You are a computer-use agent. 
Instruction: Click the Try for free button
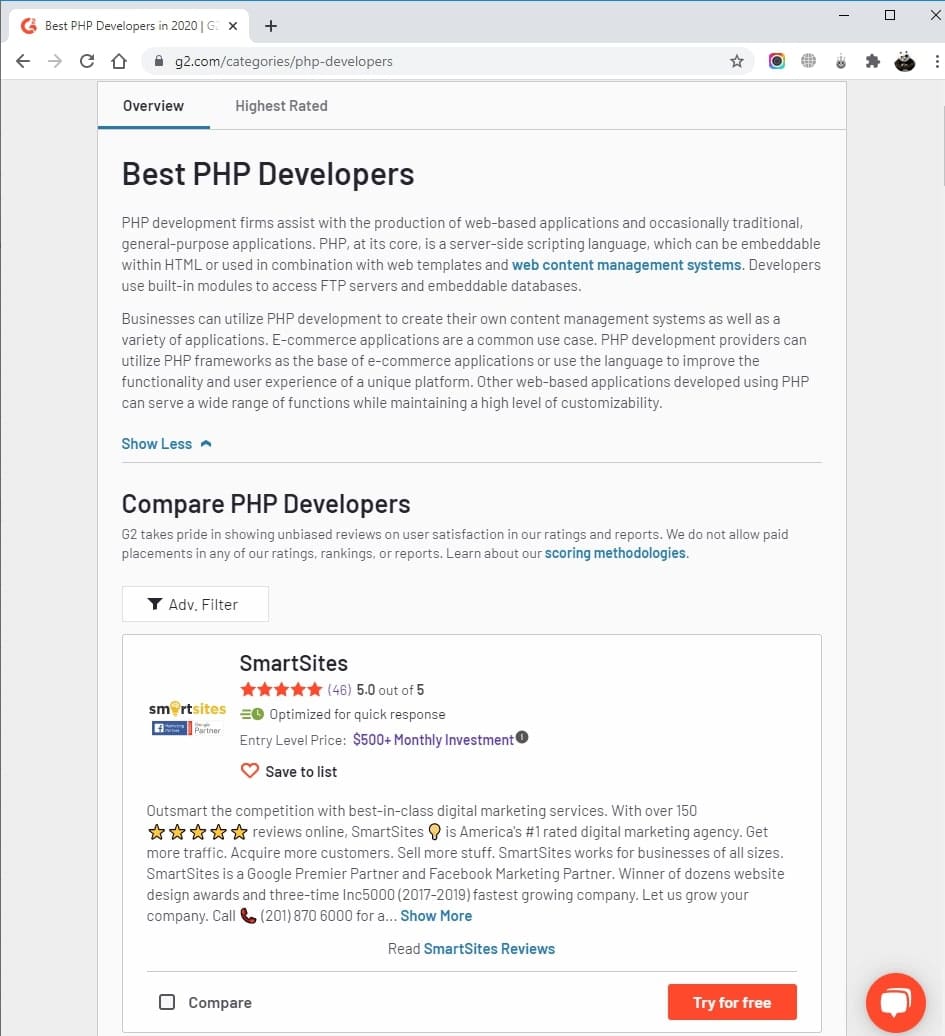[732, 1002]
